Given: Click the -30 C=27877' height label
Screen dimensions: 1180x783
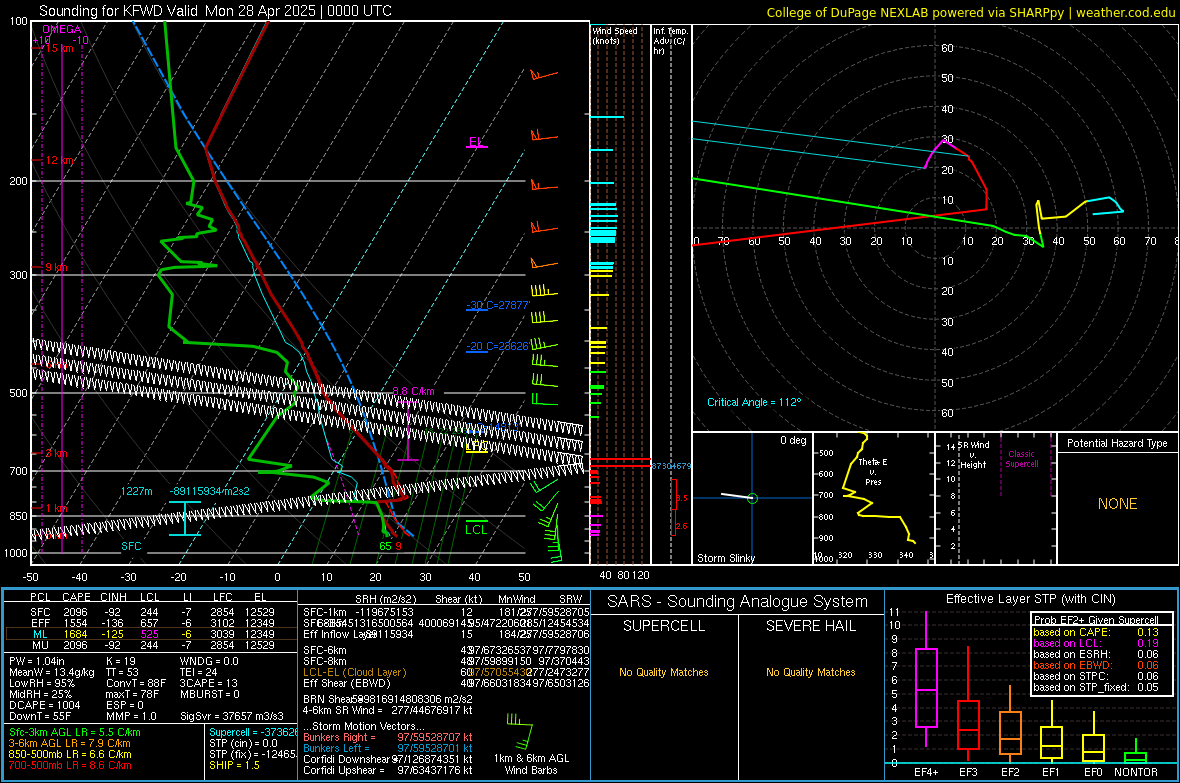Looking at the screenshot, I should coord(498,305).
